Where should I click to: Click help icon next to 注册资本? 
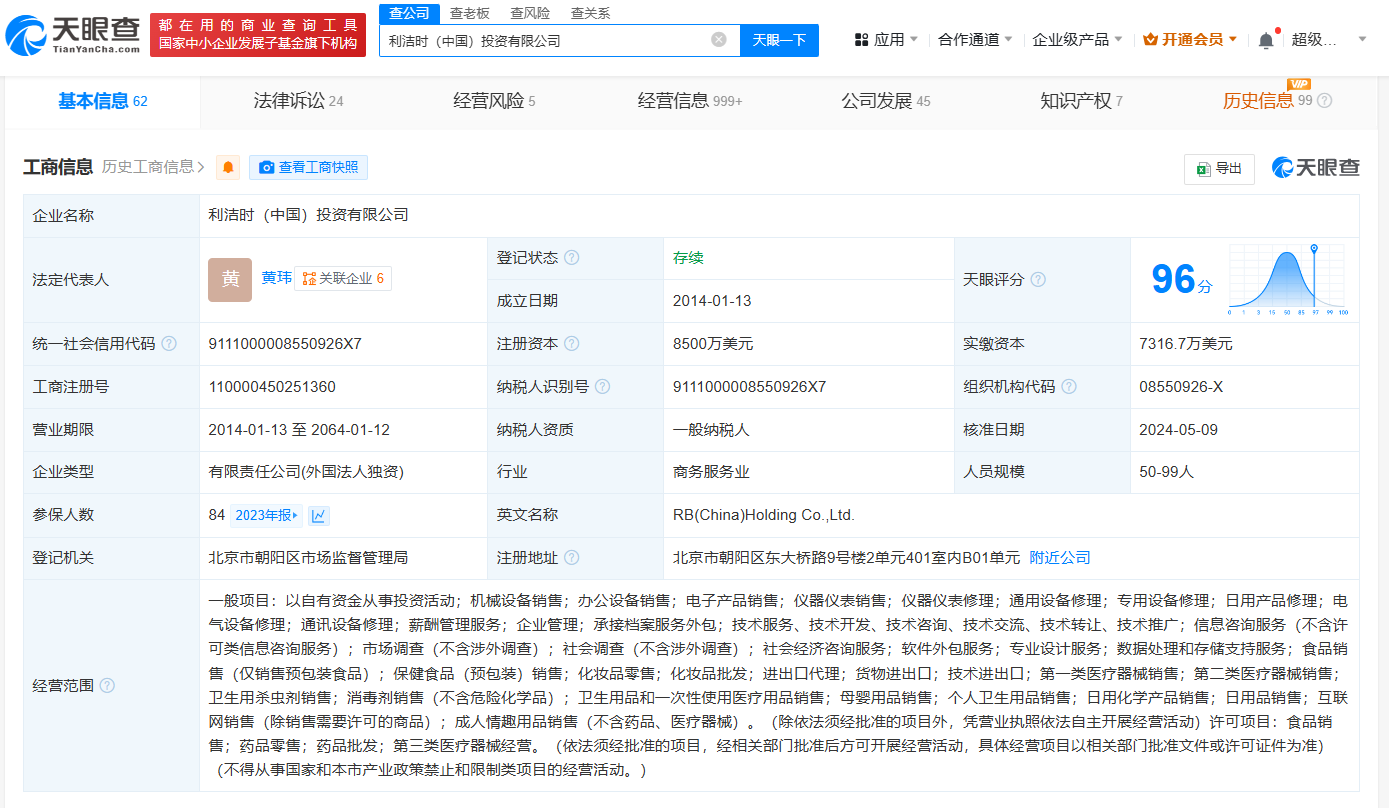coord(571,344)
